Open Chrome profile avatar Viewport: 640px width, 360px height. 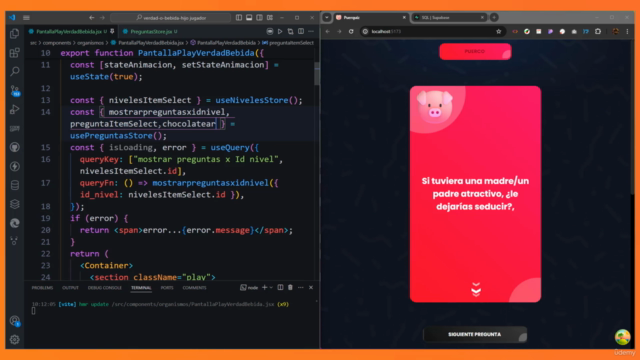[x=616, y=31]
